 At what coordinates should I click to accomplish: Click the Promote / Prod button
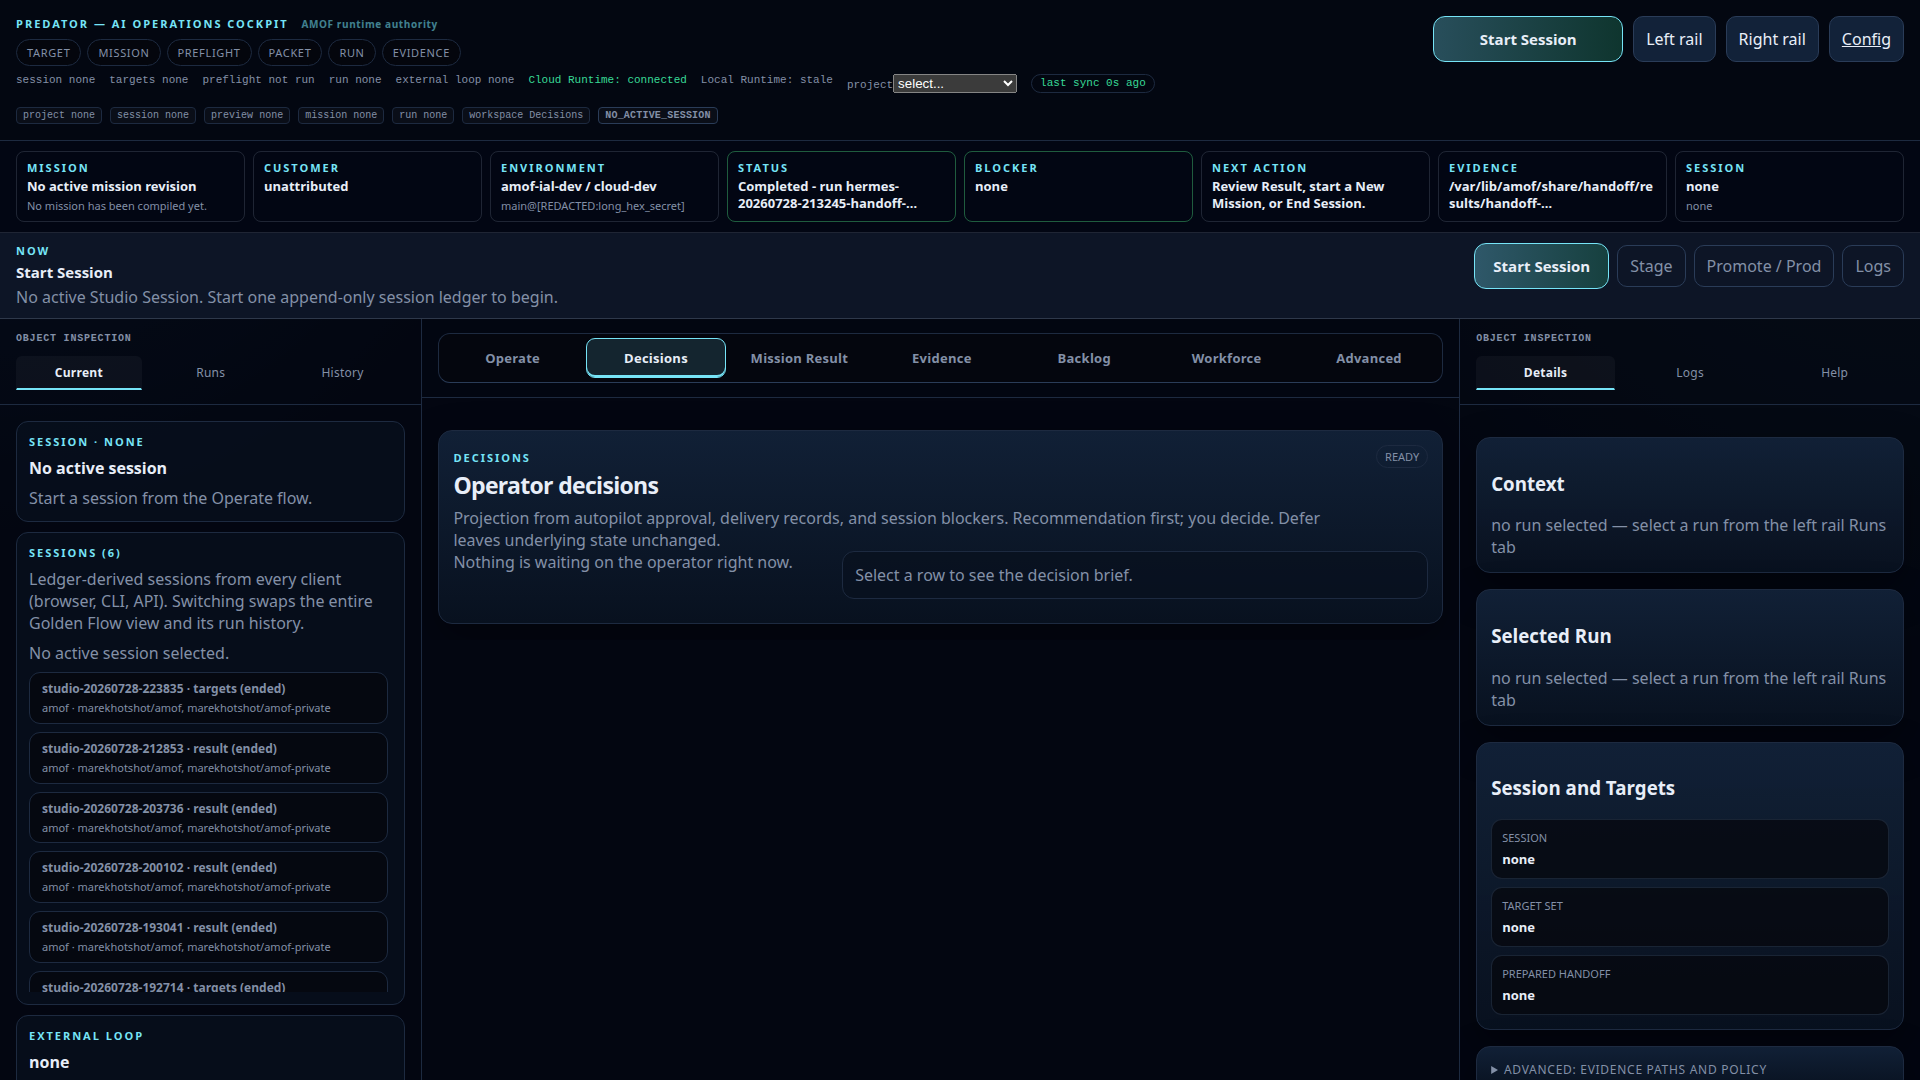coord(1763,266)
